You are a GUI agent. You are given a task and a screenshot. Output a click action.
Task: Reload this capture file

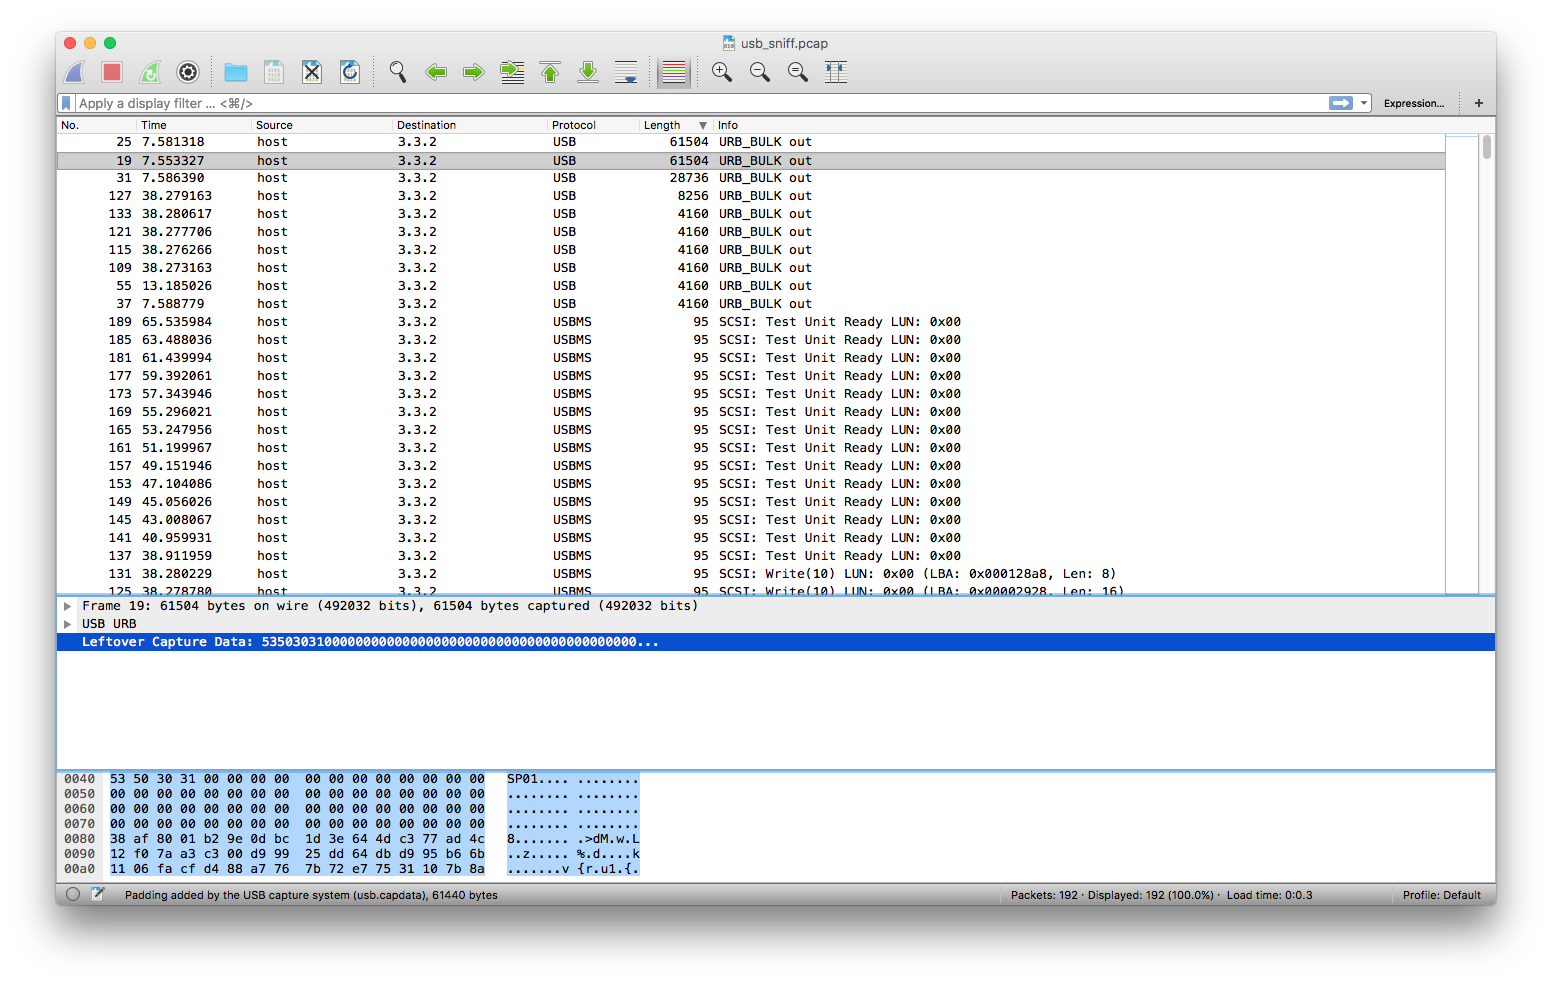click(350, 72)
